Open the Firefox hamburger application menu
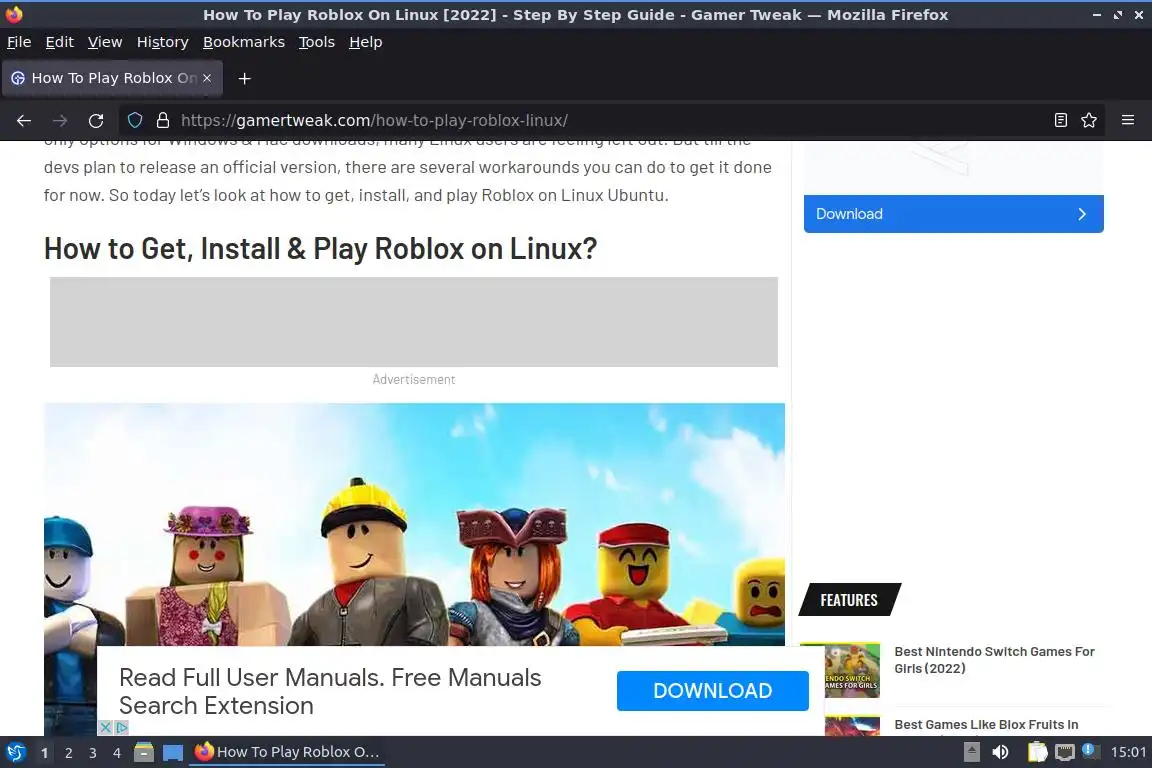The height and width of the screenshot is (768, 1152). point(1128,121)
